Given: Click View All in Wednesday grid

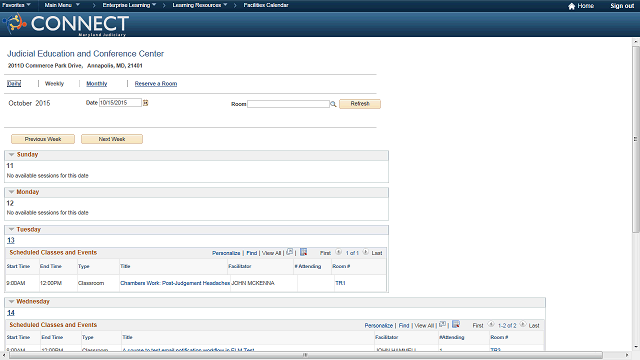Looking at the screenshot, I should 424,325.
